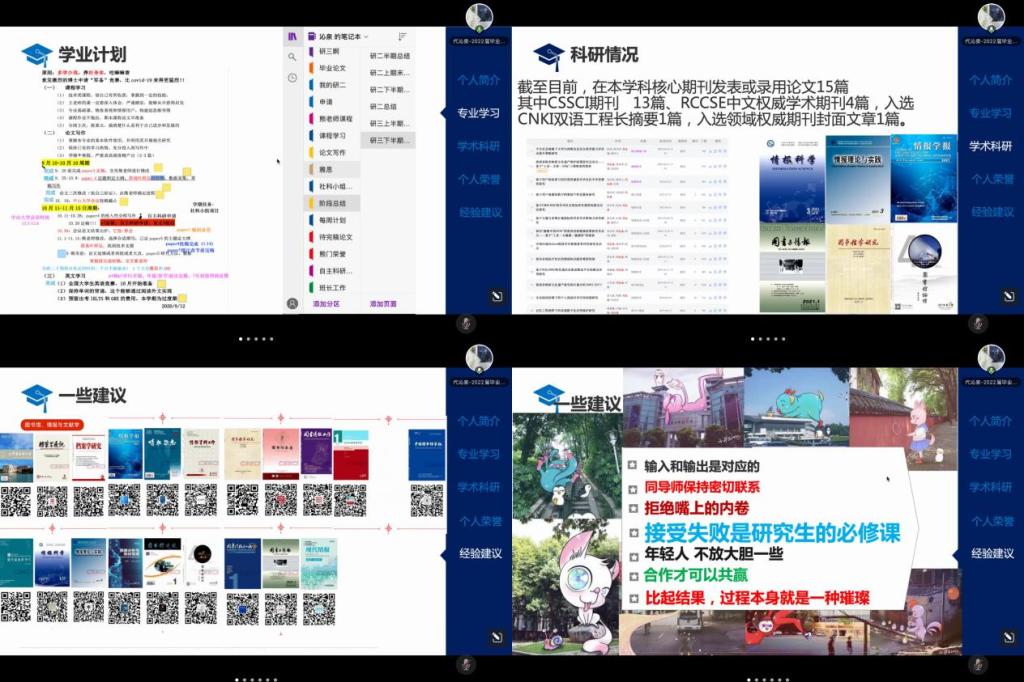Screen dimensions: 1024x682
Task: Select 个人荣誉 in bottom-right slide menu
Action: 990,520
